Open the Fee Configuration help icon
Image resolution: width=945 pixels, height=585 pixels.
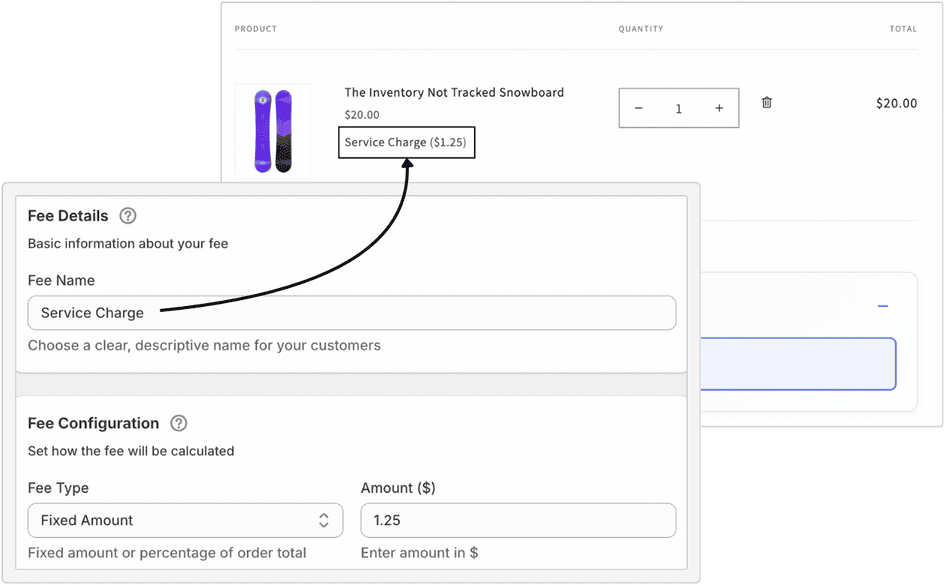pos(178,423)
